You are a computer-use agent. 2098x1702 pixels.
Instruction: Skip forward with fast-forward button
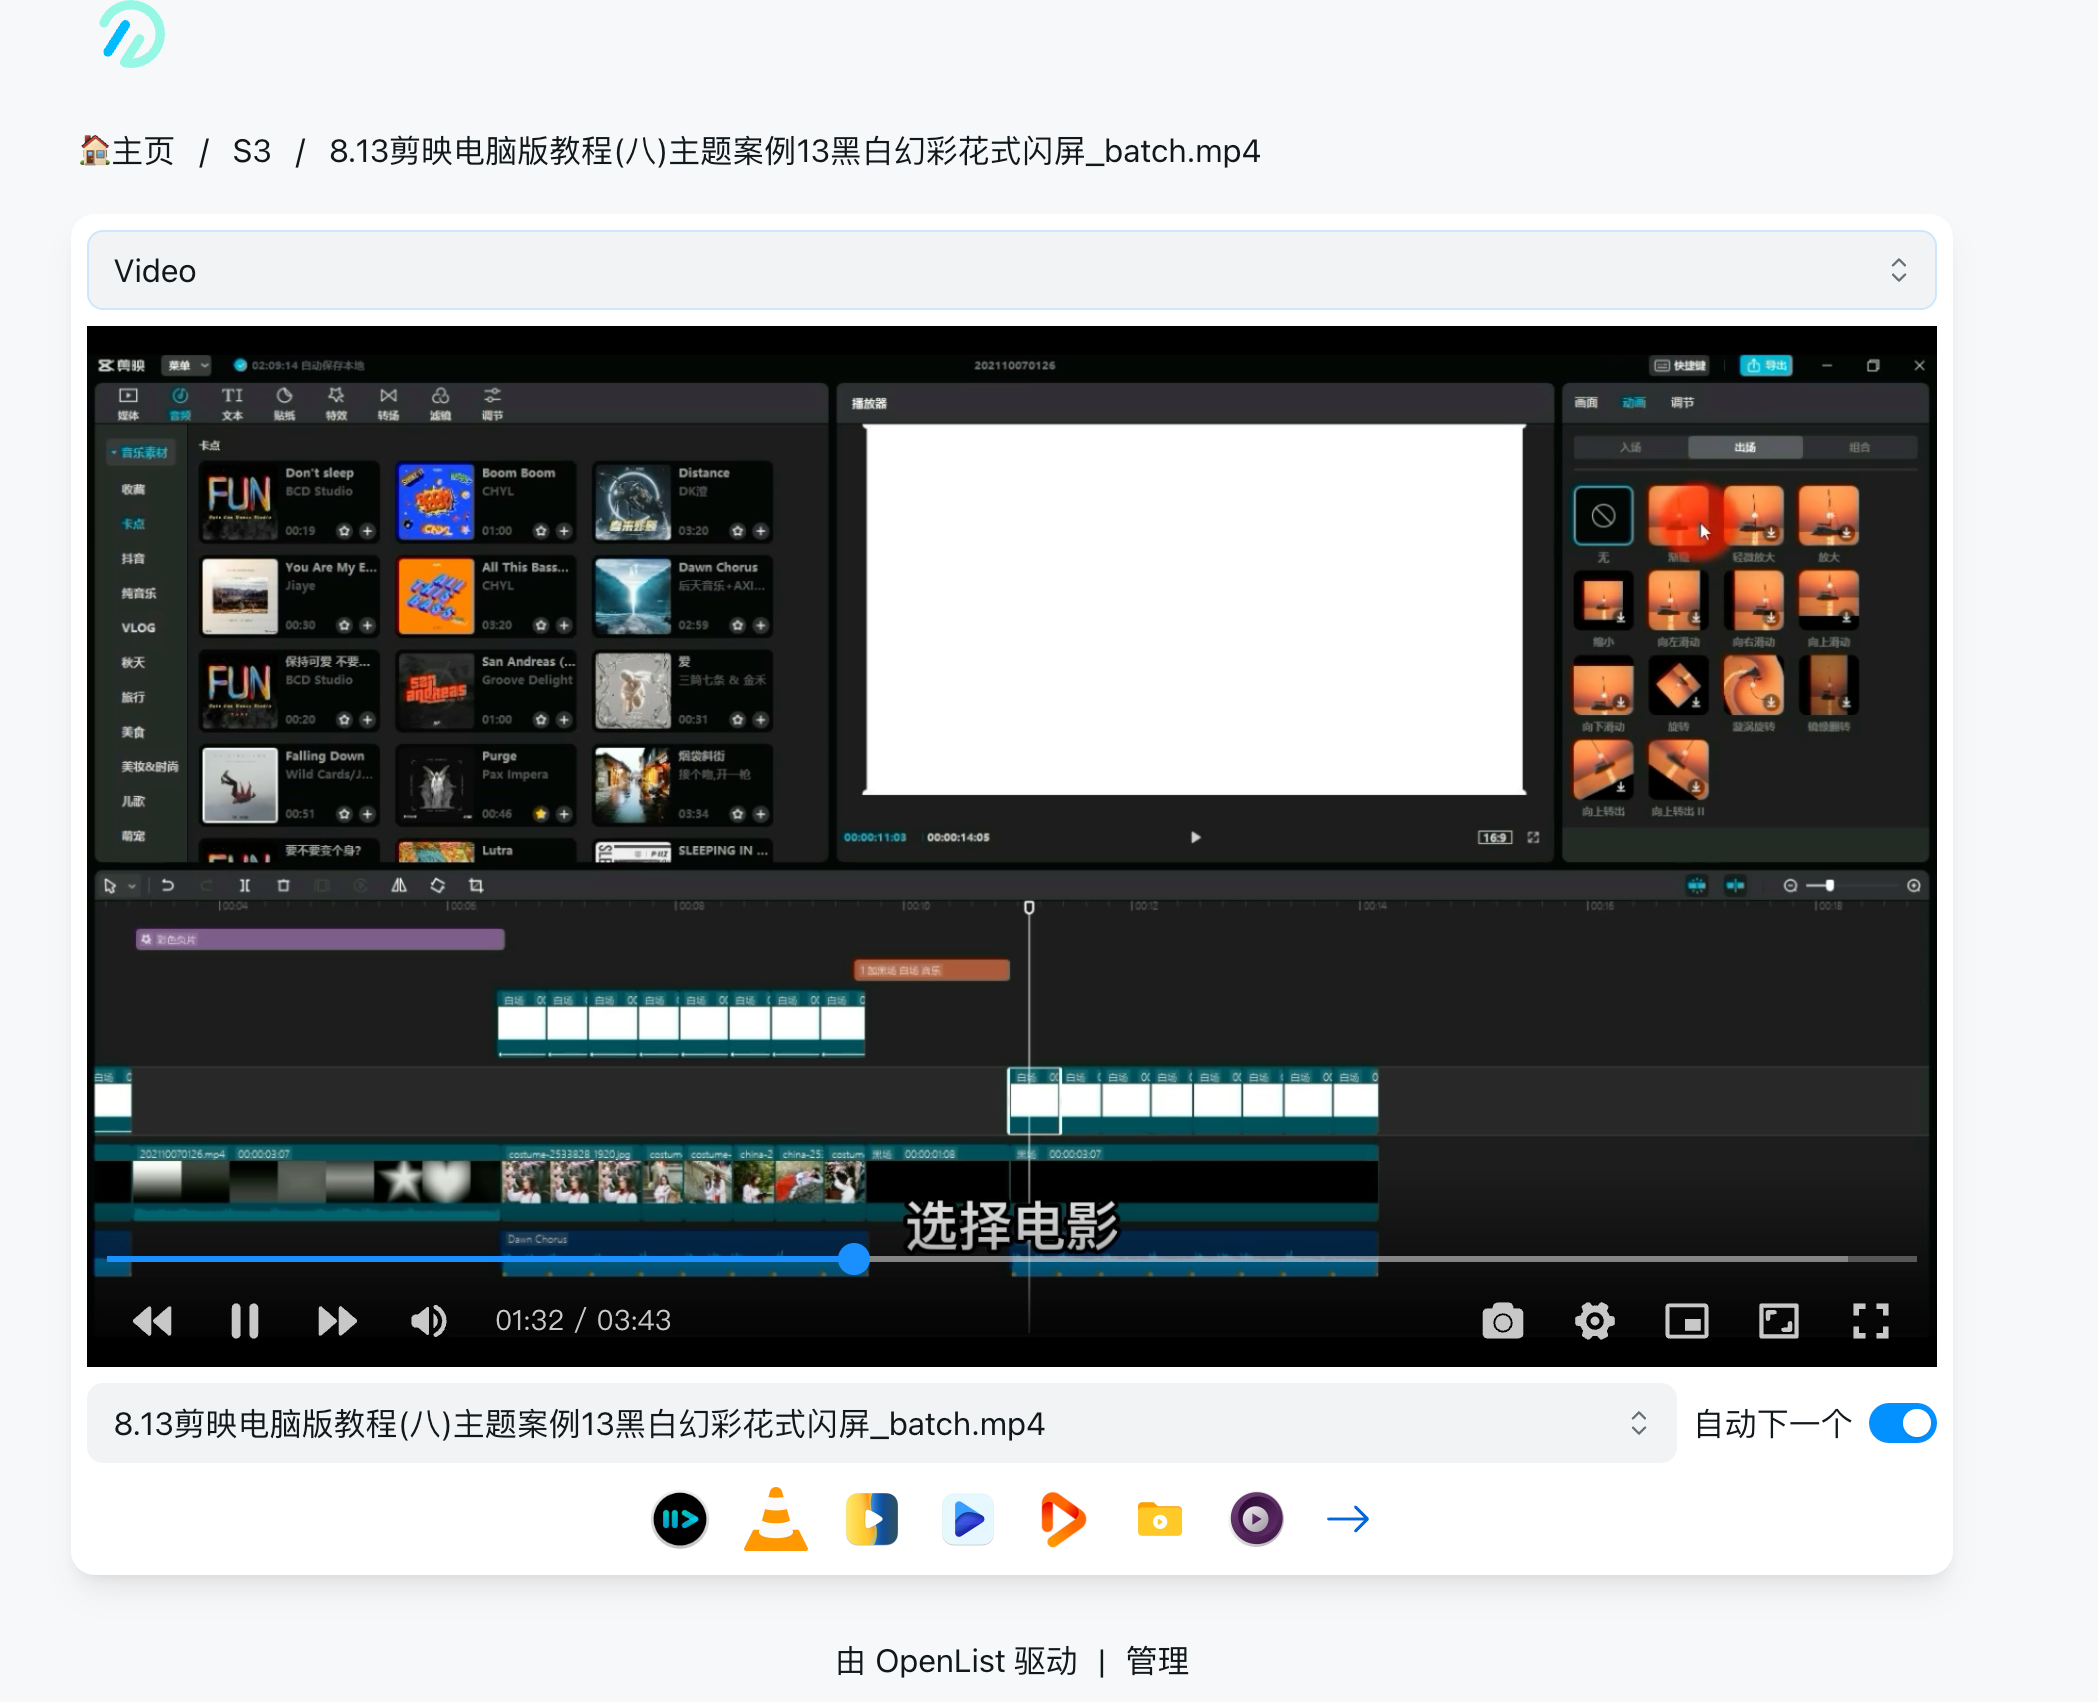pyautogui.click(x=336, y=1321)
